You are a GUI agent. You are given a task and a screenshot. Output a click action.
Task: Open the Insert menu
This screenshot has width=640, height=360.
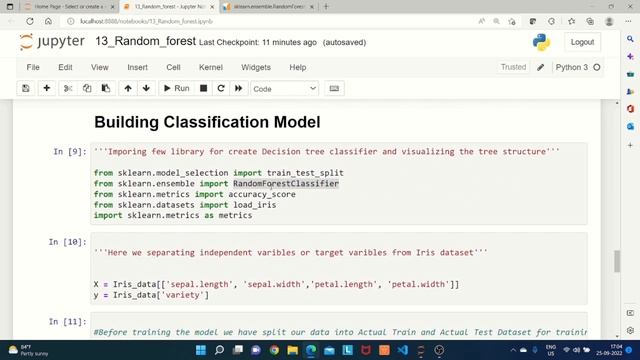(x=138, y=67)
